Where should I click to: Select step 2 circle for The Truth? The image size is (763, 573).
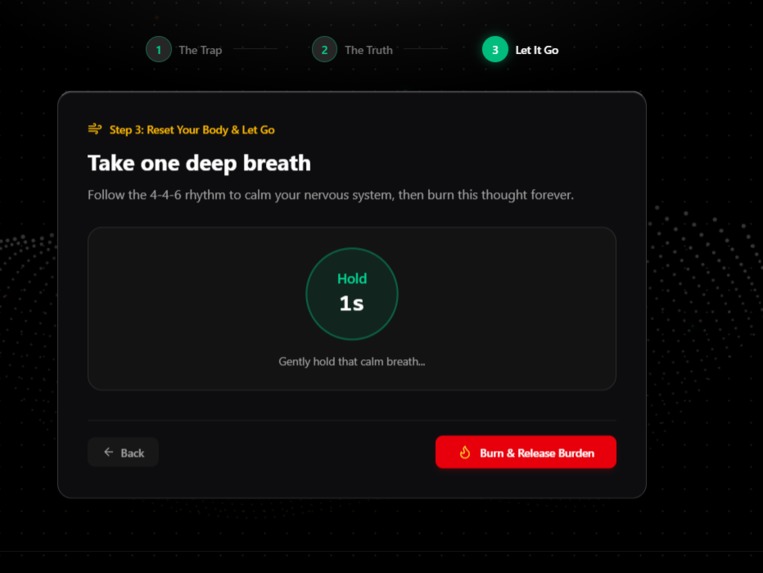point(325,50)
